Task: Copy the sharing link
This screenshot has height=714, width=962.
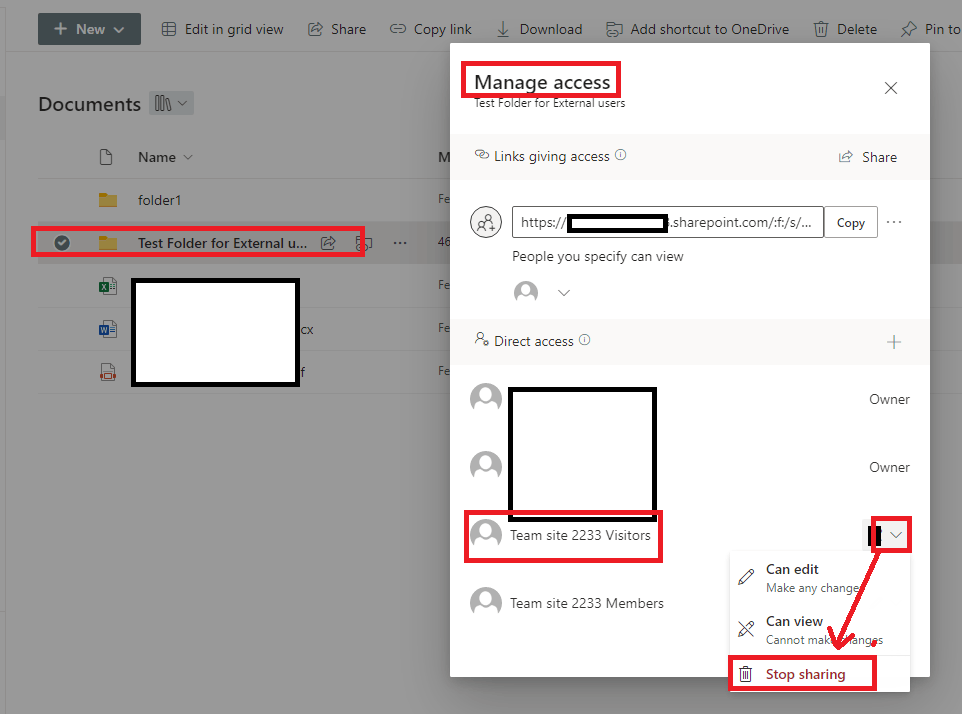Action: point(850,222)
